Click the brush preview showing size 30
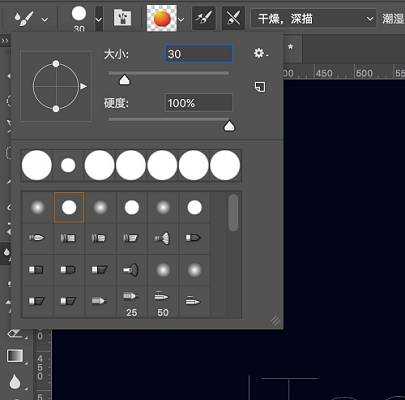The image size is (405, 400). coord(79,19)
